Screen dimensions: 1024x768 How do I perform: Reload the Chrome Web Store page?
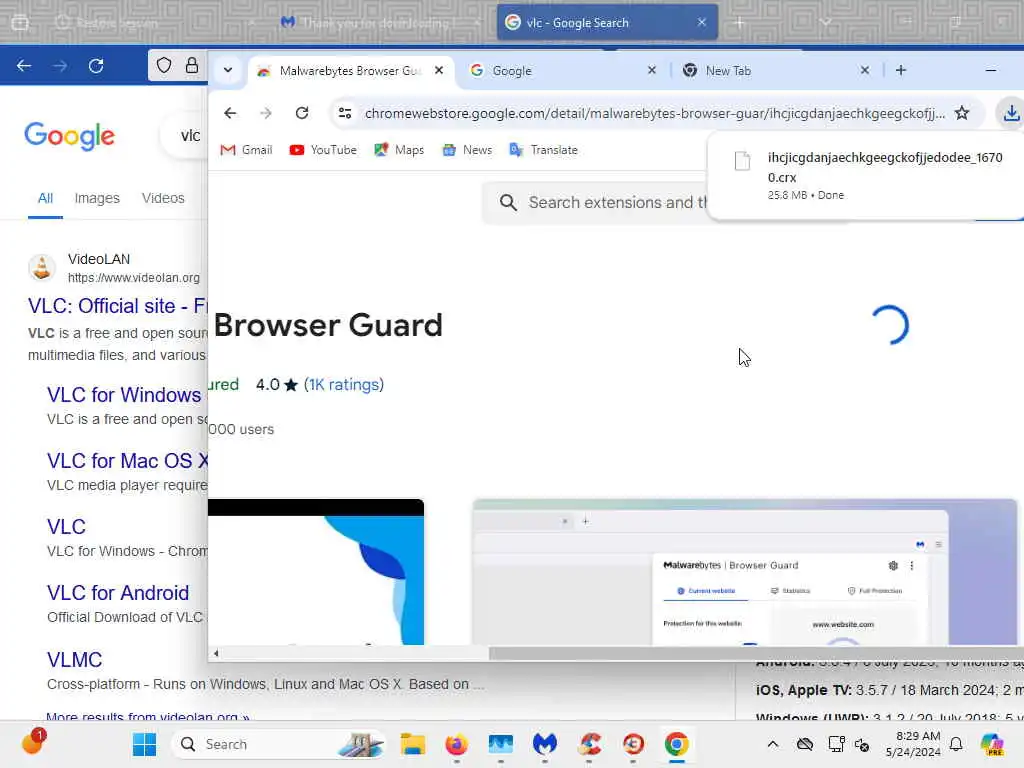point(302,113)
